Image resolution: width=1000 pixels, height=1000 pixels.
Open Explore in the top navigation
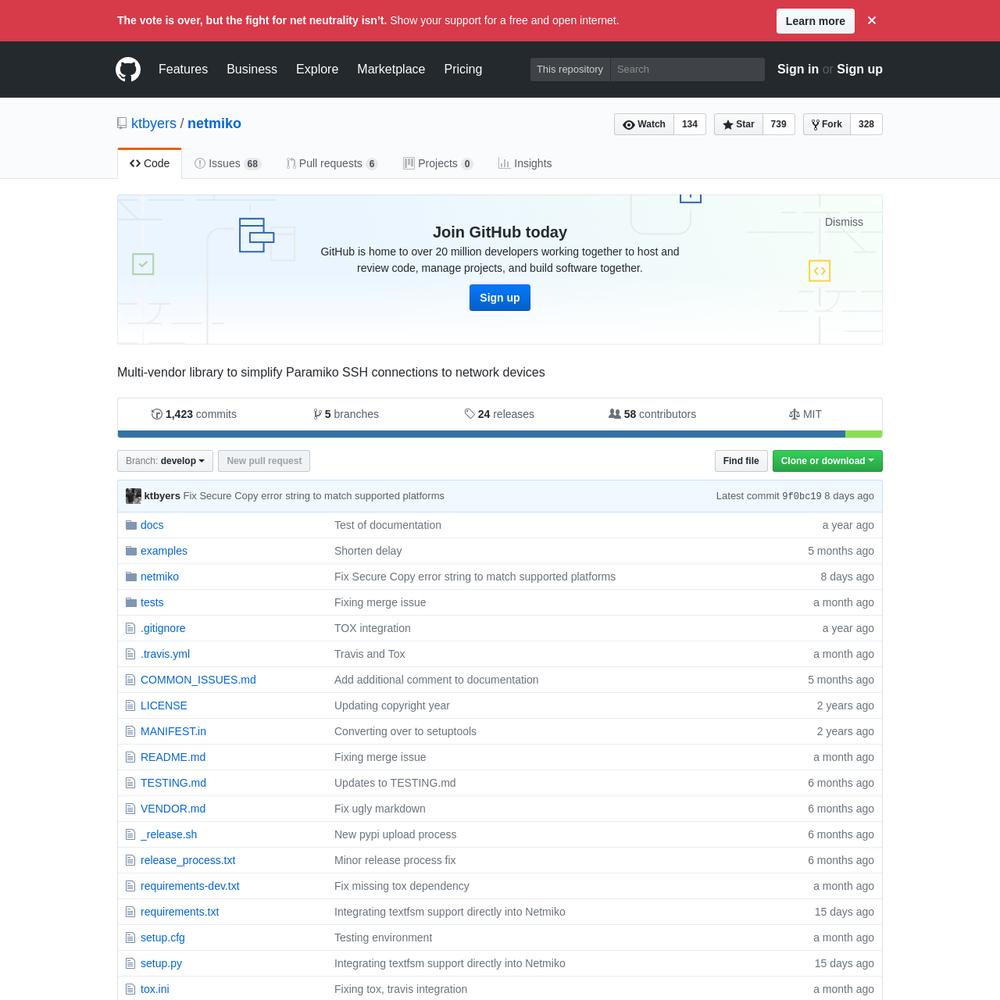coord(317,69)
